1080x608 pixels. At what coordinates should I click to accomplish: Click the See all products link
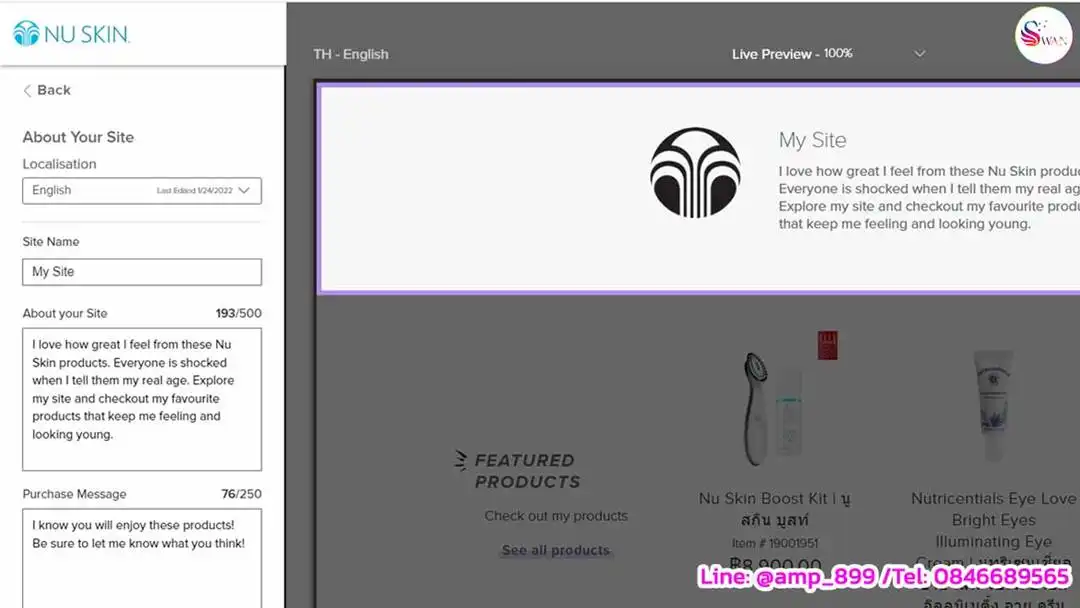(555, 549)
